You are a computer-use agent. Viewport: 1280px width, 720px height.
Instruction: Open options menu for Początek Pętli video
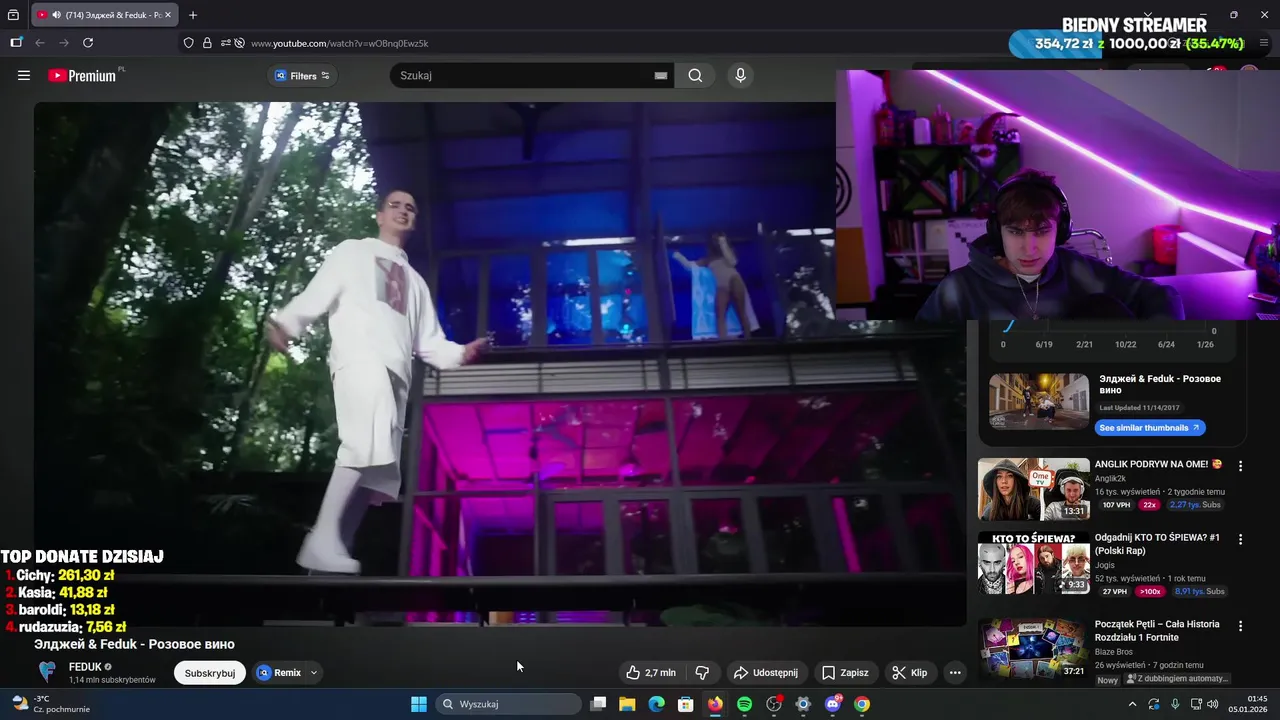(x=1240, y=626)
